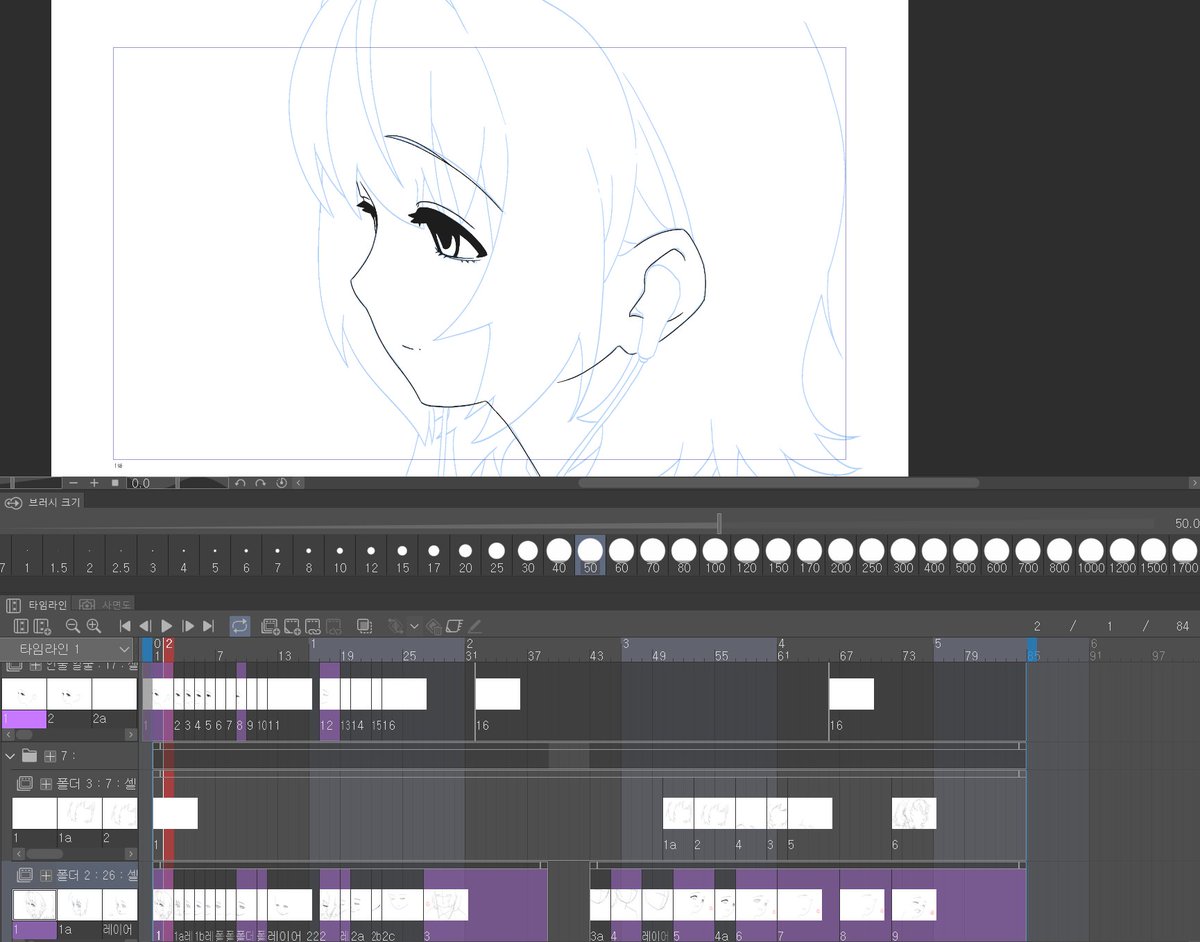Click the Specify cels icon
This screenshot has height=942, width=1200.
(x=313, y=626)
